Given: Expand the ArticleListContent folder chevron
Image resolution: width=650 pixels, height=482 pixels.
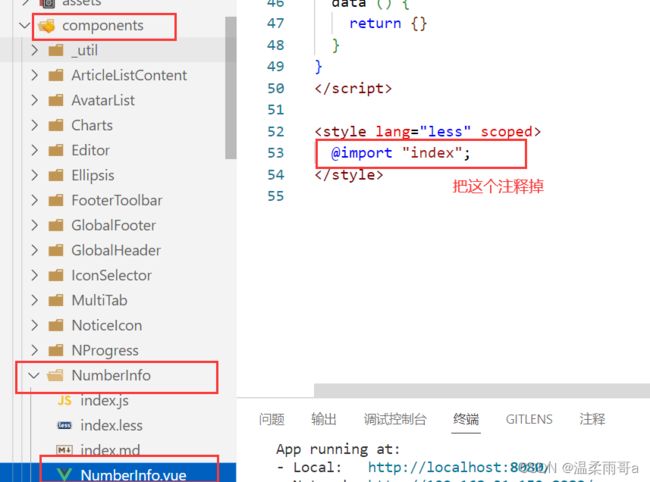Looking at the screenshot, I should coord(35,75).
